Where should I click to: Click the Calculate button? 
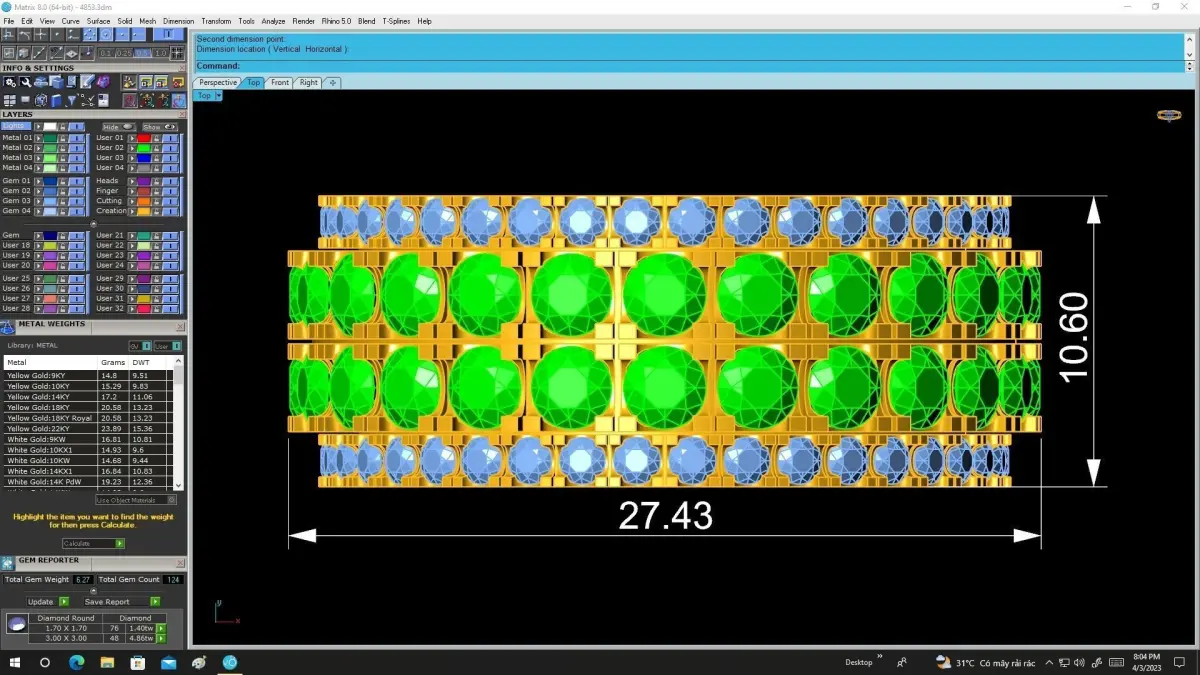pos(93,543)
